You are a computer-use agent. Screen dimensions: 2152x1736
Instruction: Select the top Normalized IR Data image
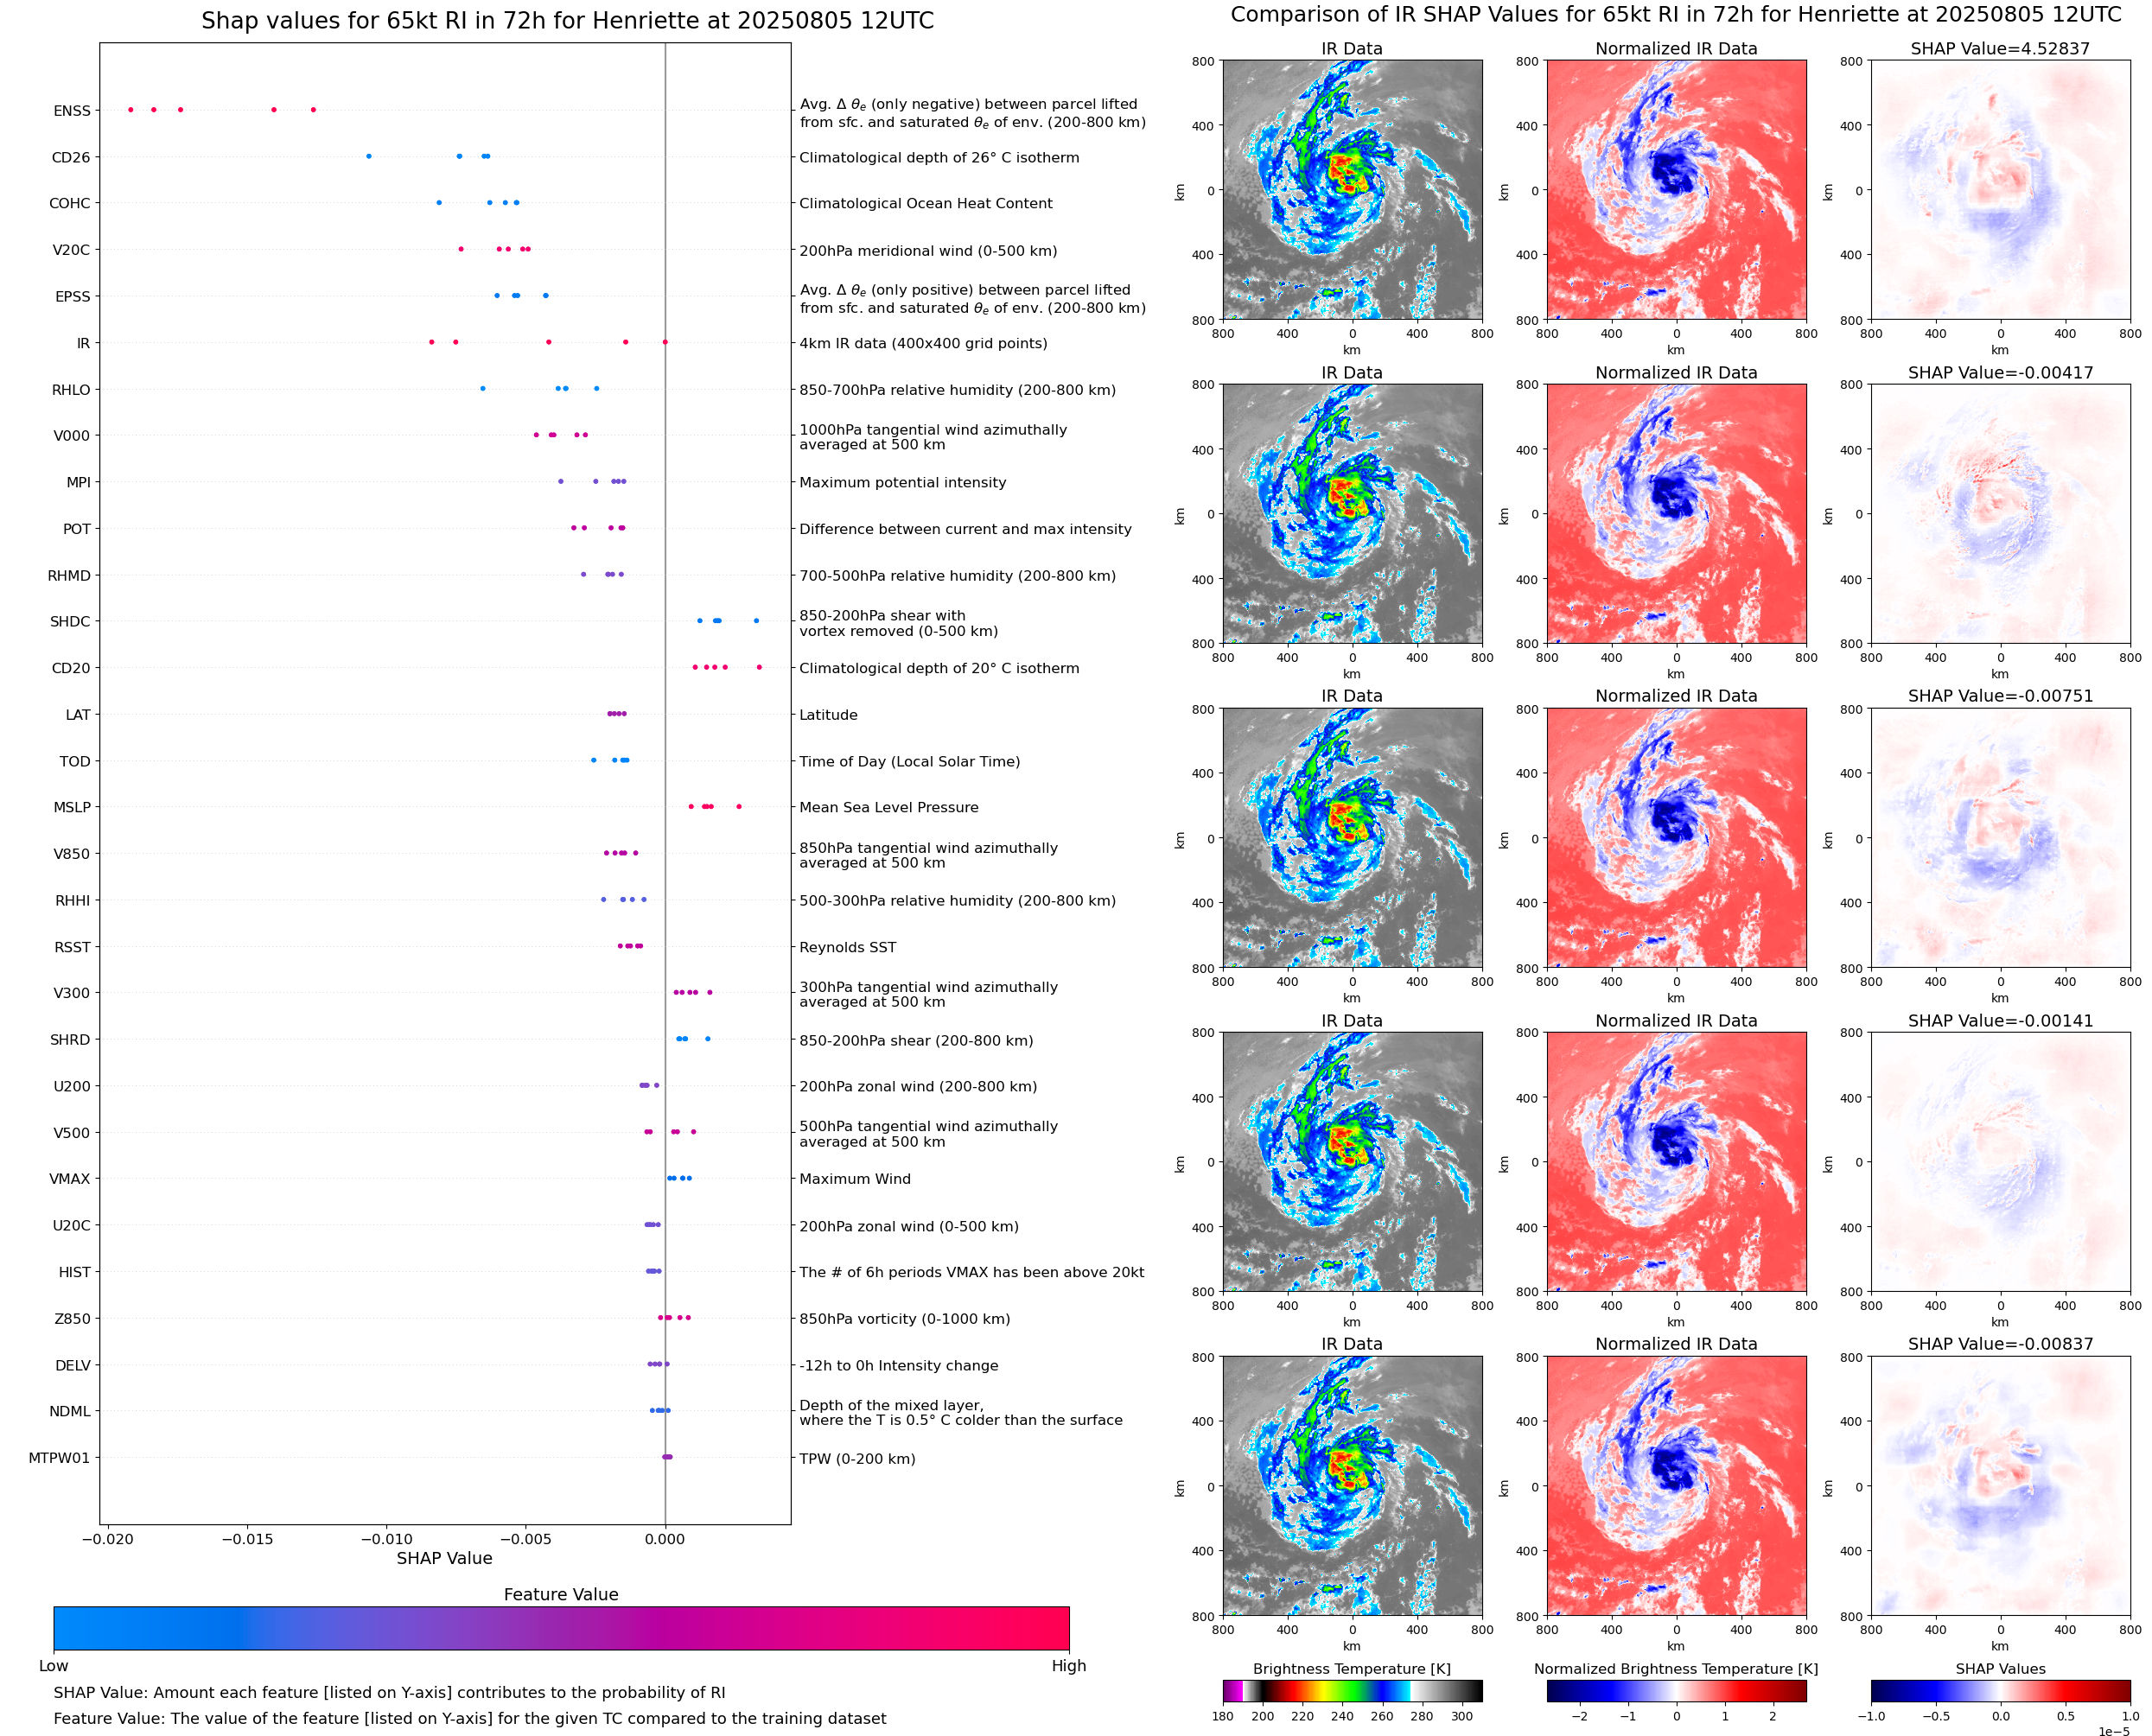tap(1676, 190)
